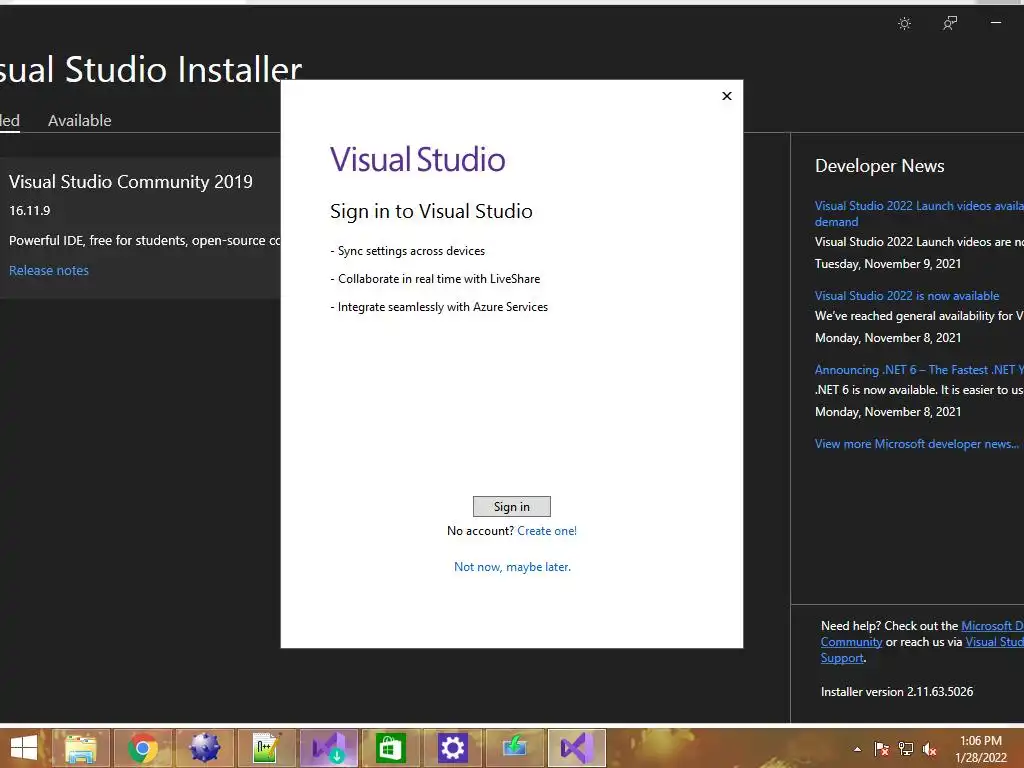Open the Support link in help text

tap(842, 658)
